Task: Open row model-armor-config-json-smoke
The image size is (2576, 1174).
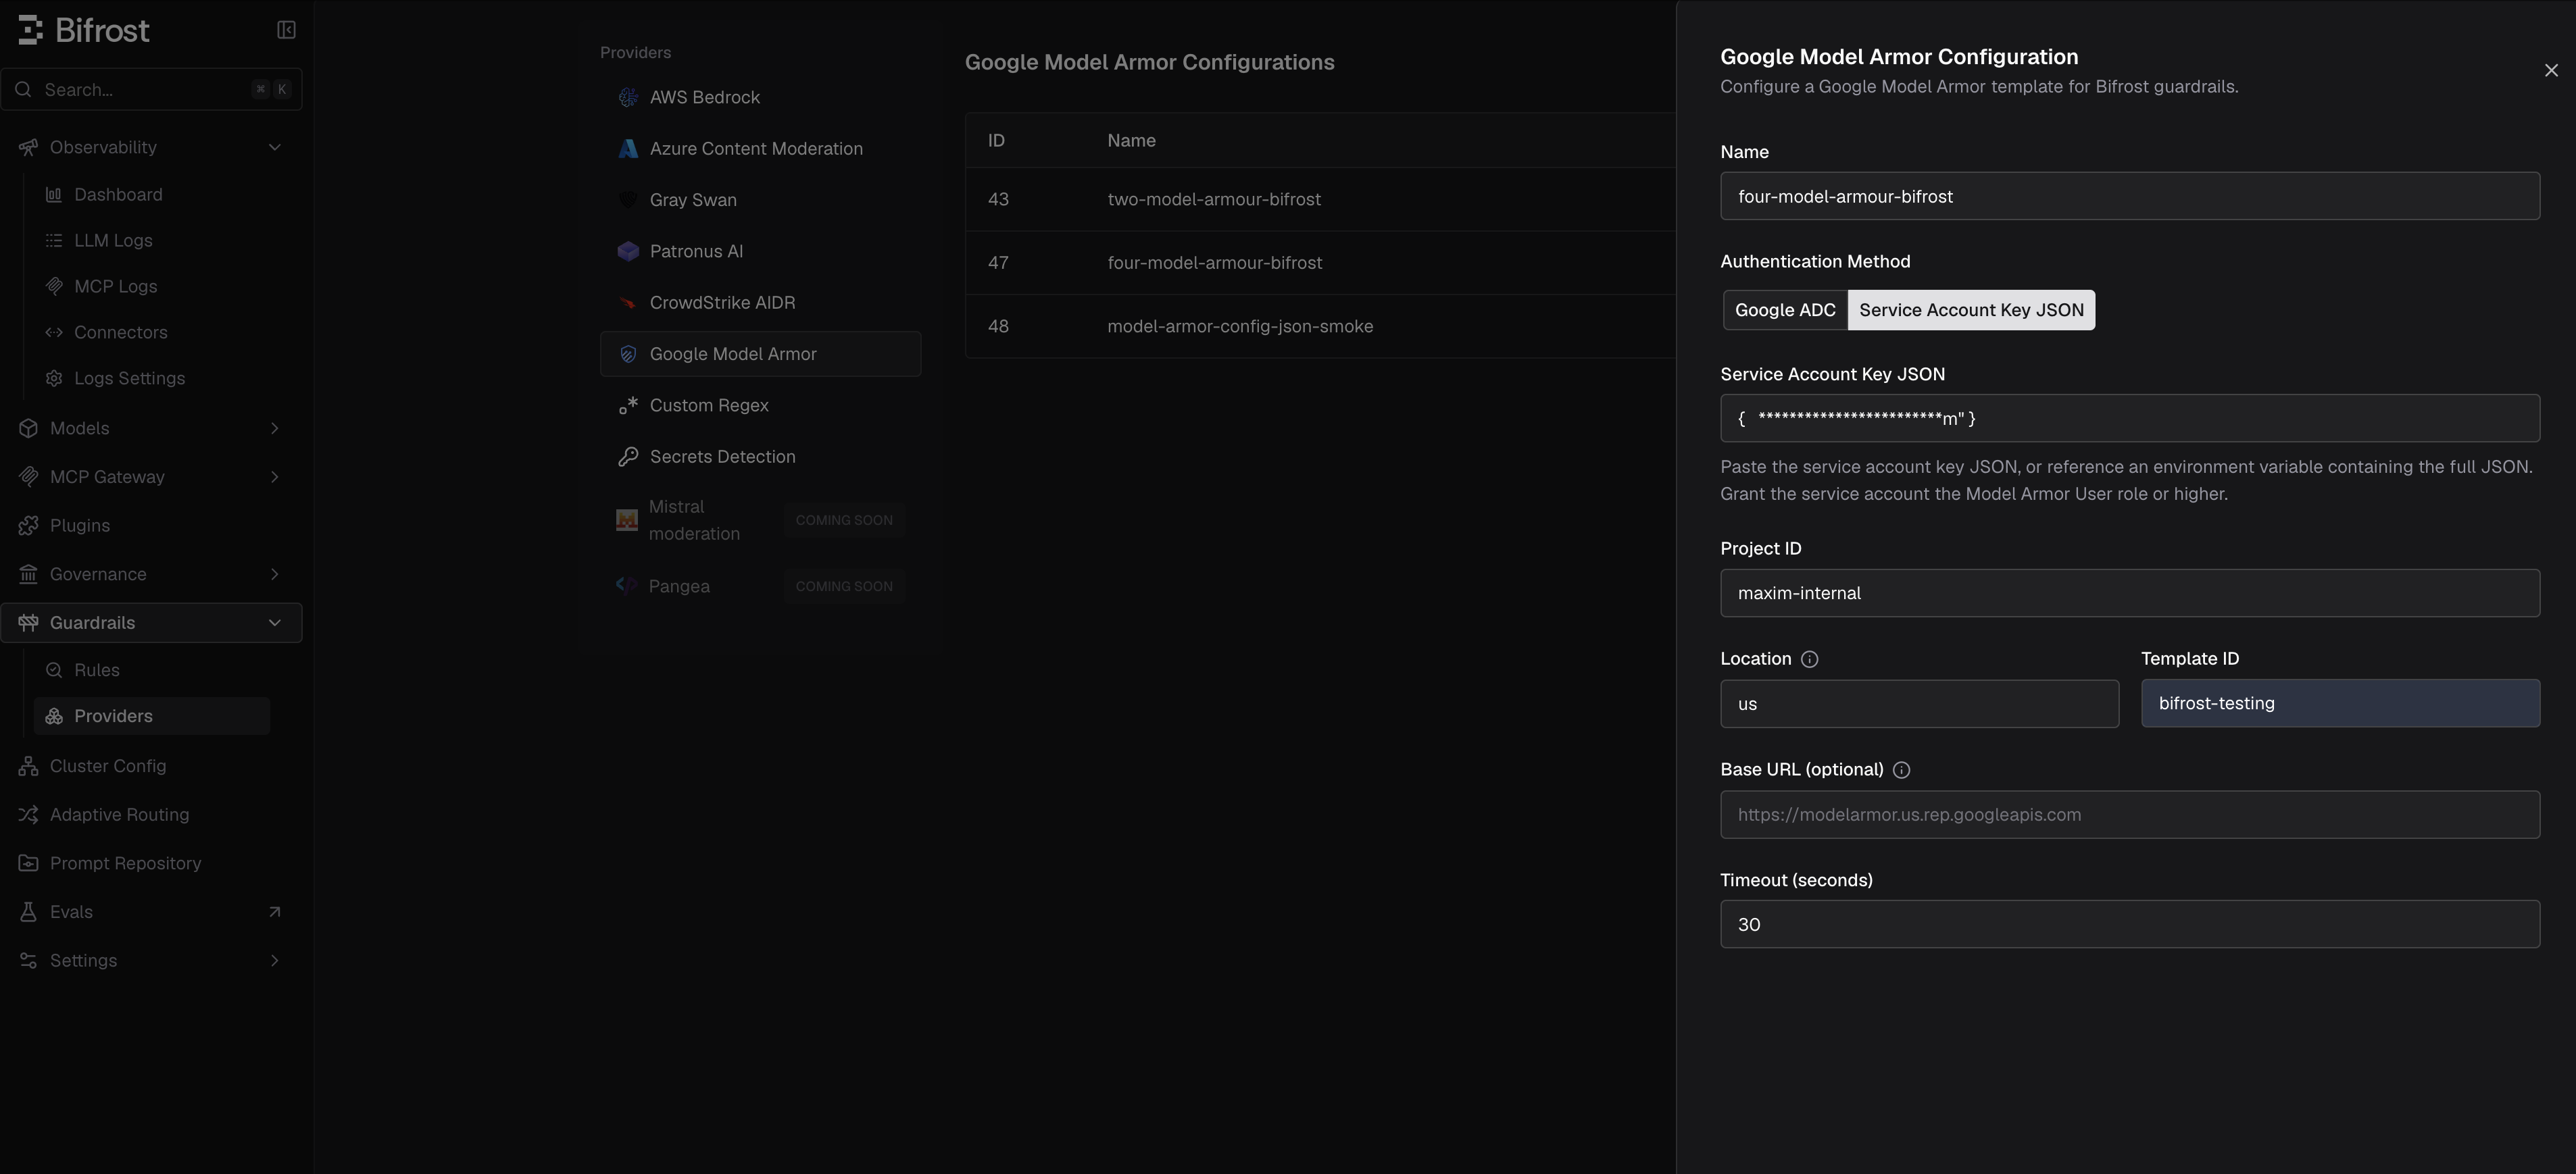Action: click(1320, 326)
